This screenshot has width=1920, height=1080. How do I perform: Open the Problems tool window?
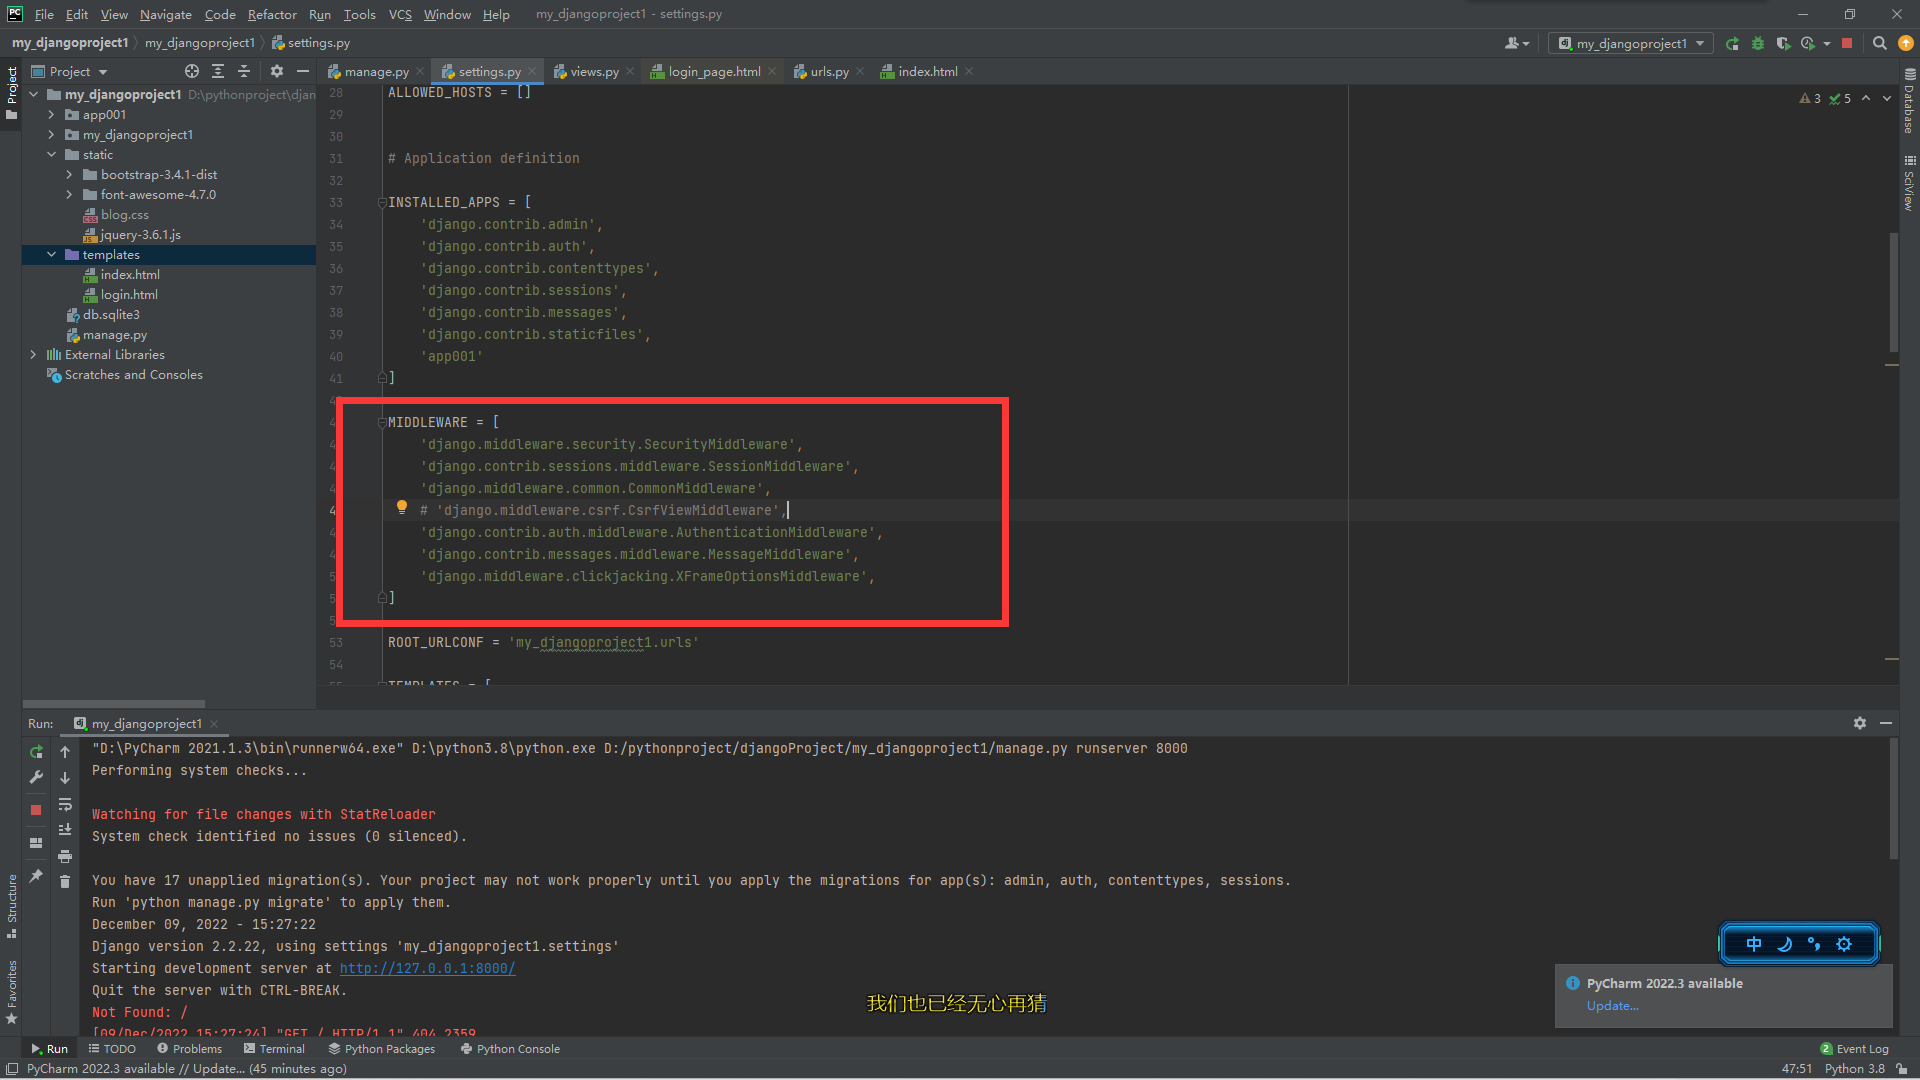pyautogui.click(x=189, y=1049)
